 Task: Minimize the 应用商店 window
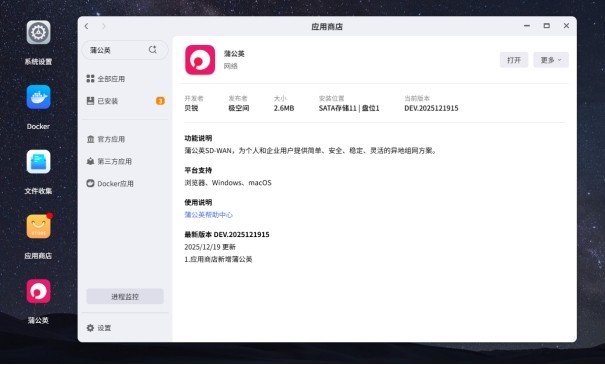coord(527,26)
